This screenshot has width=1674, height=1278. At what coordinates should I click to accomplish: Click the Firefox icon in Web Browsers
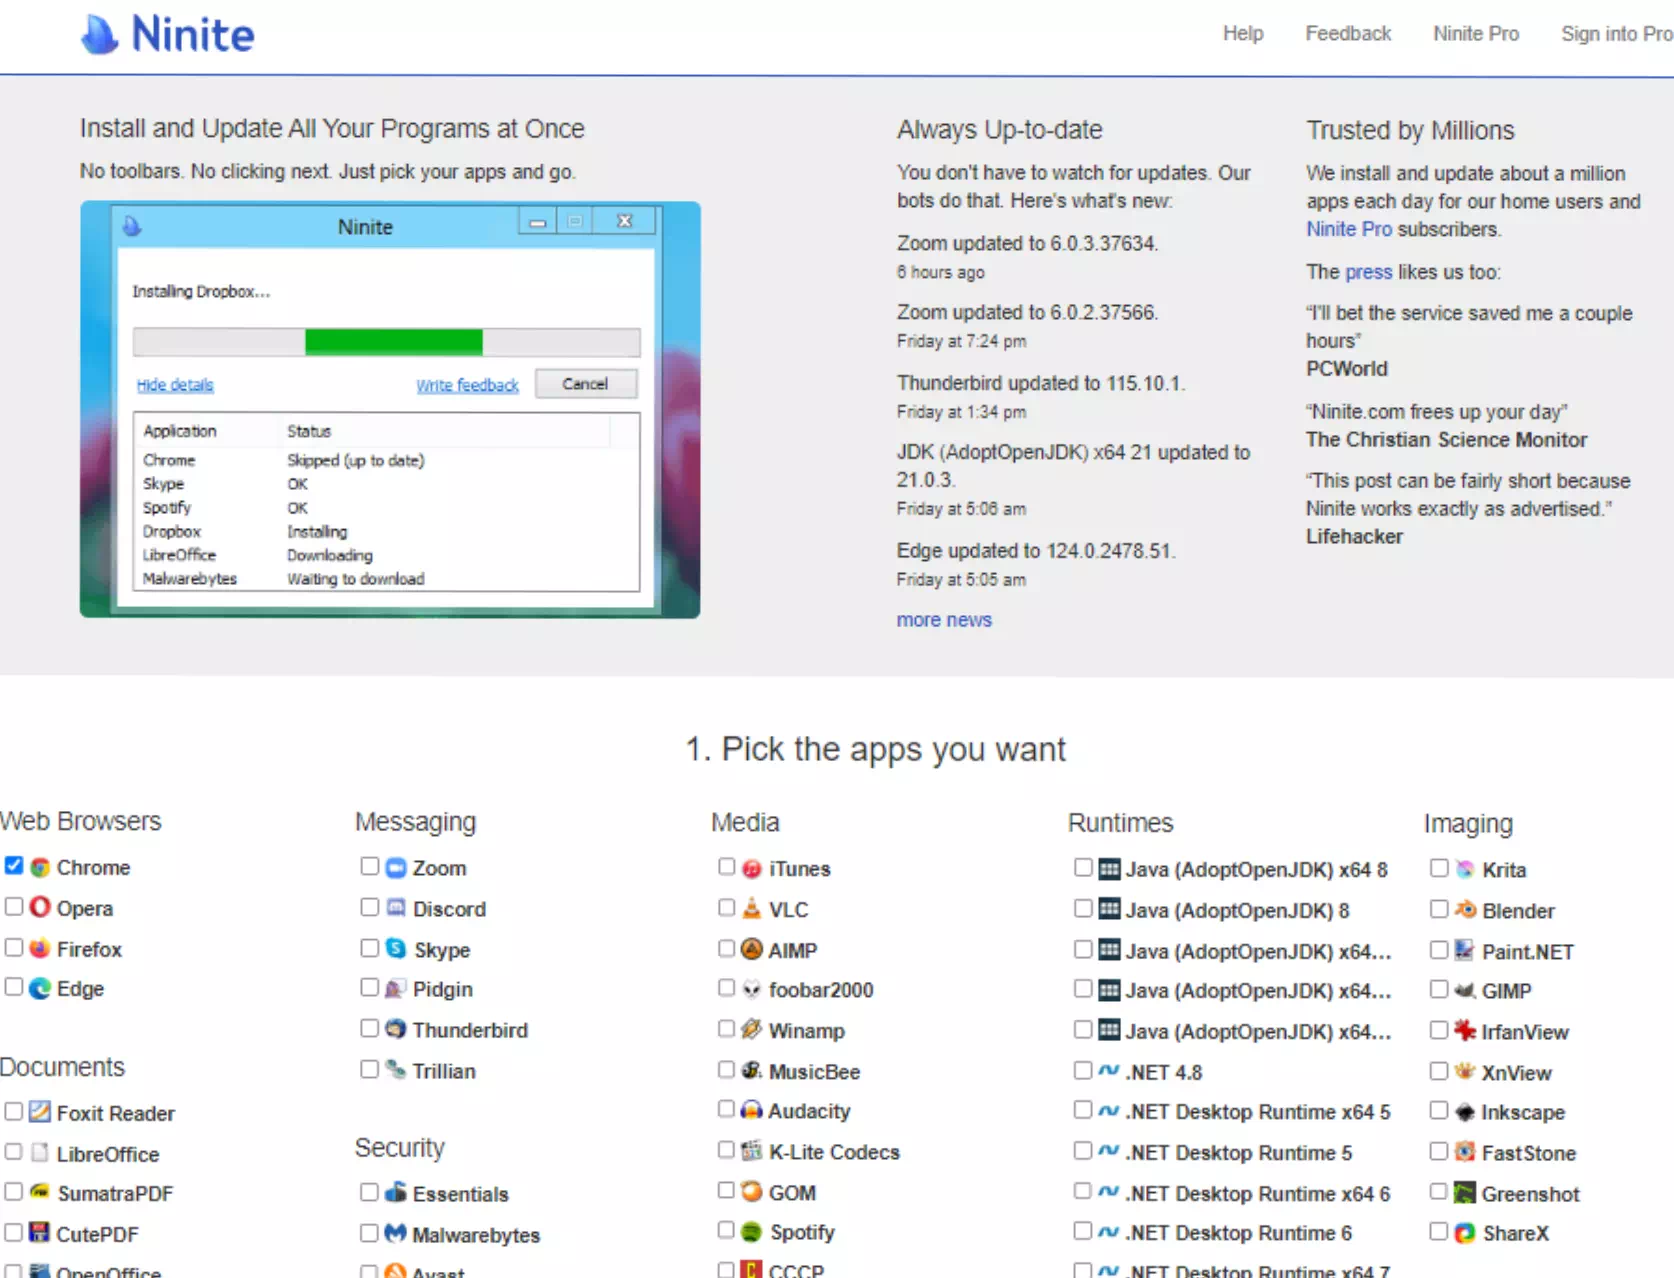tap(40, 948)
